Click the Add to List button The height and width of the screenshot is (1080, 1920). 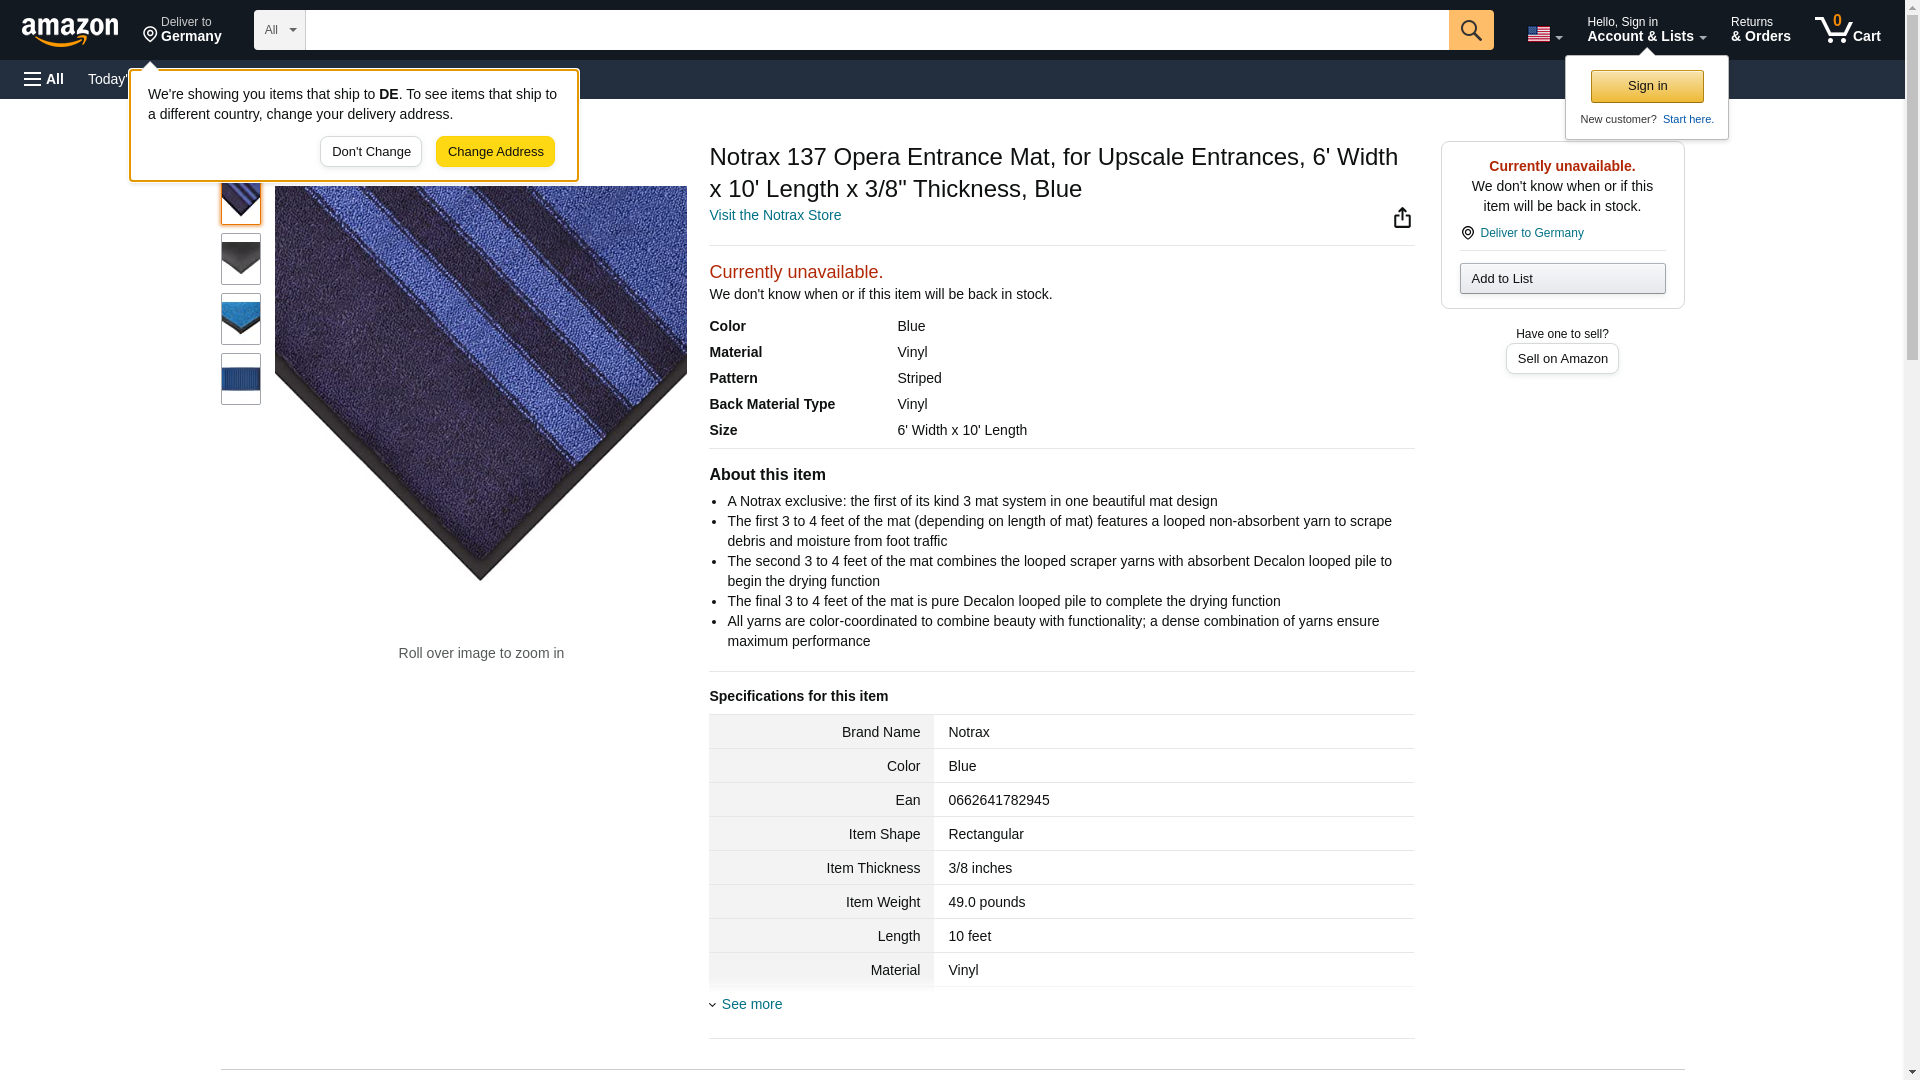click(x=1562, y=278)
